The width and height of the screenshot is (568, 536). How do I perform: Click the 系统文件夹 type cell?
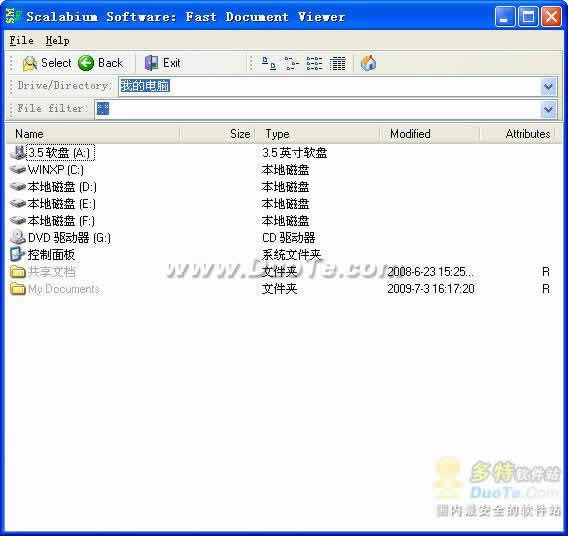292,255
